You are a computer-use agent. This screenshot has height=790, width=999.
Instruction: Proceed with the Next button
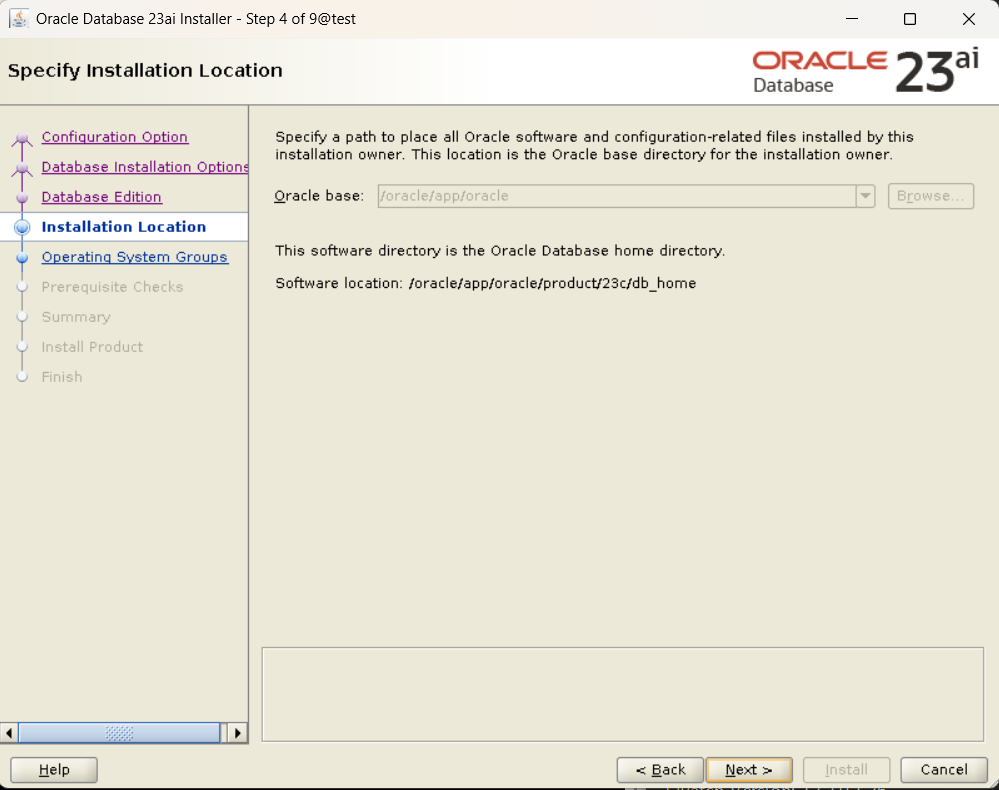click(x=749, y=770)
